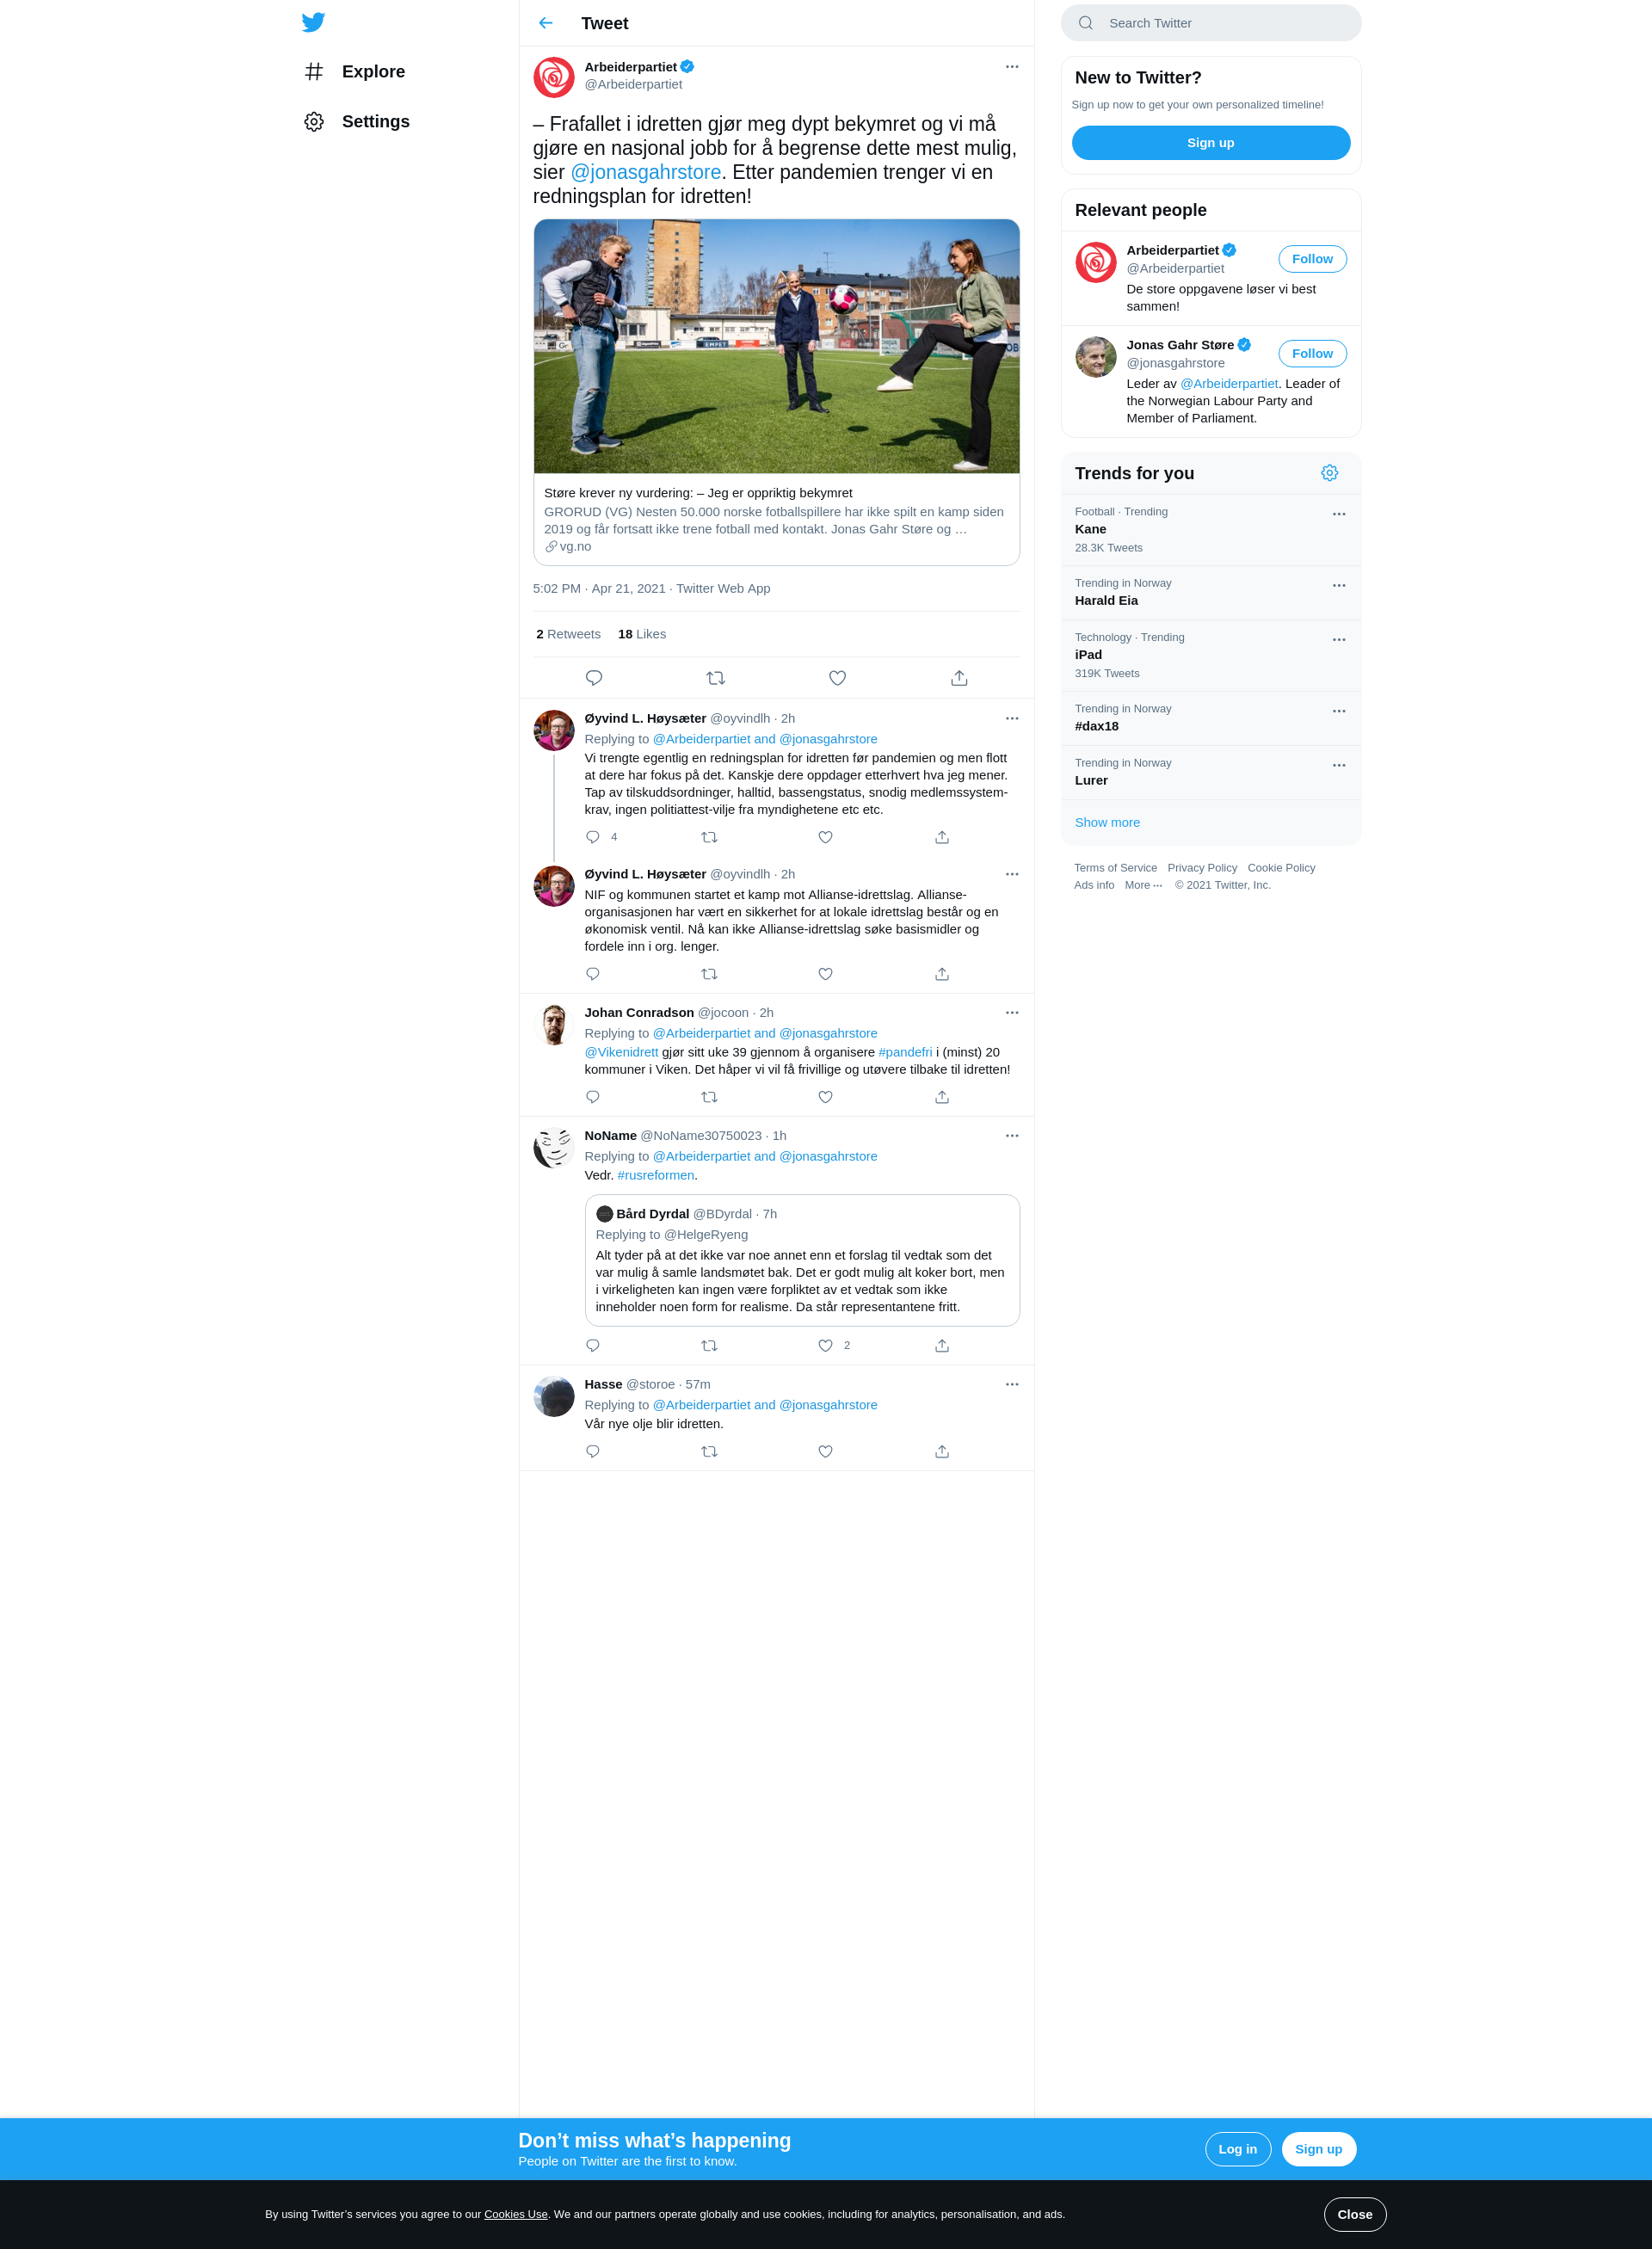Click Show more under trends
This screenshot has width=1652, height=2249.
point(1107,822)
